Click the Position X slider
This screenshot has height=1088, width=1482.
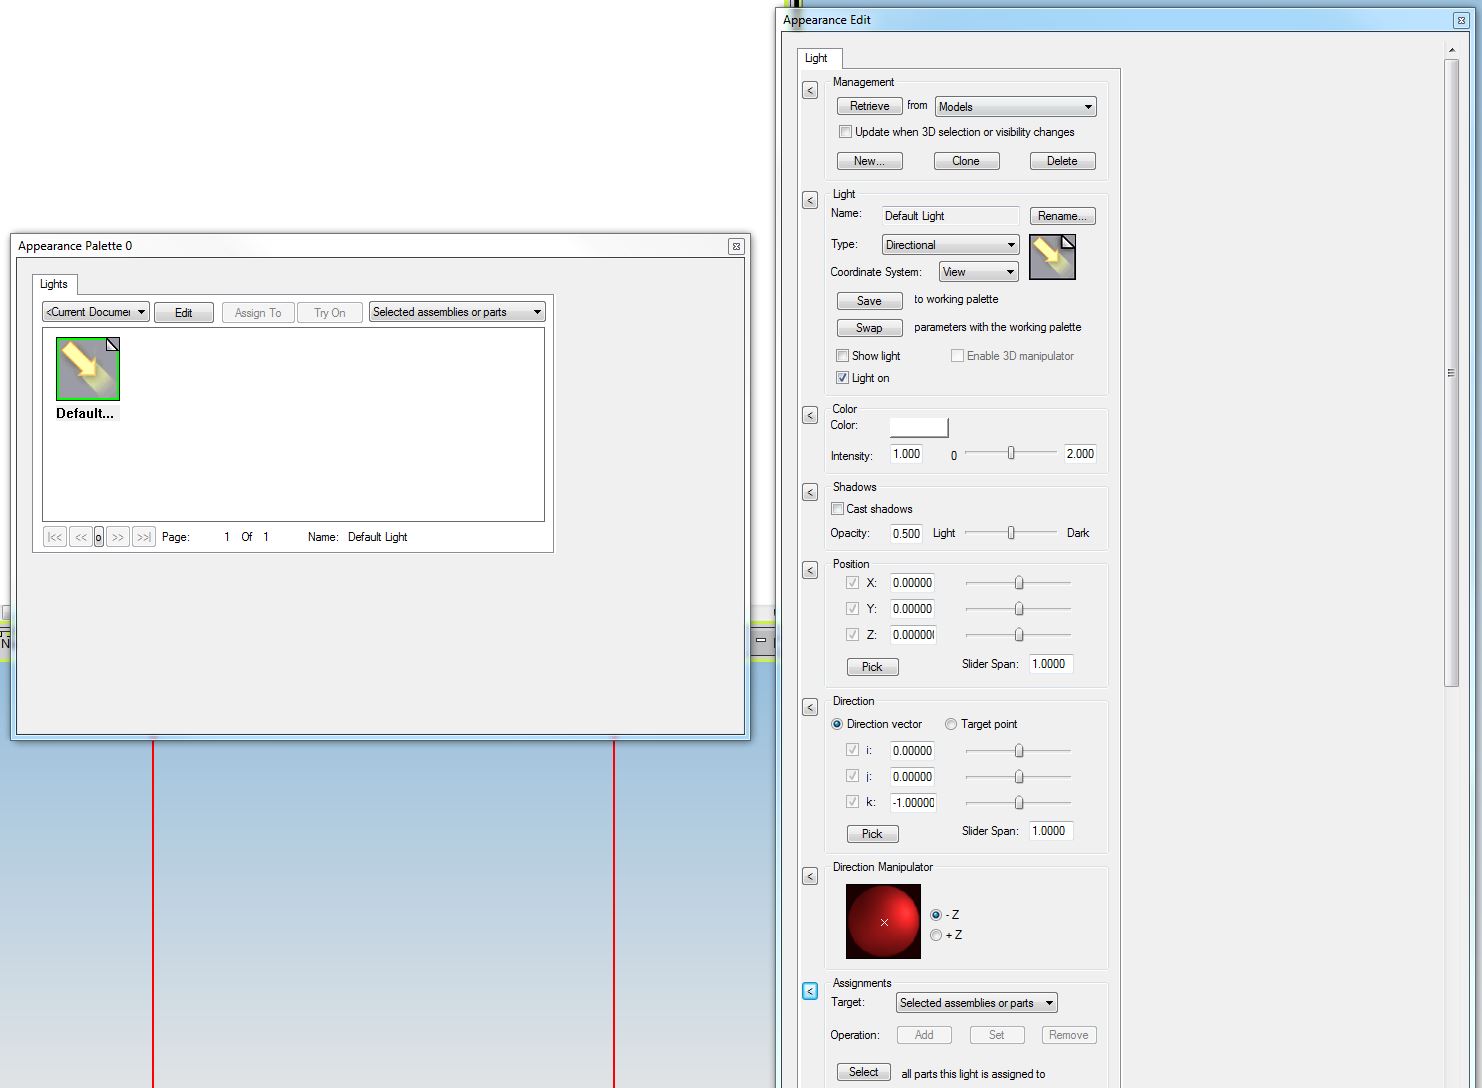point(1018,583)
